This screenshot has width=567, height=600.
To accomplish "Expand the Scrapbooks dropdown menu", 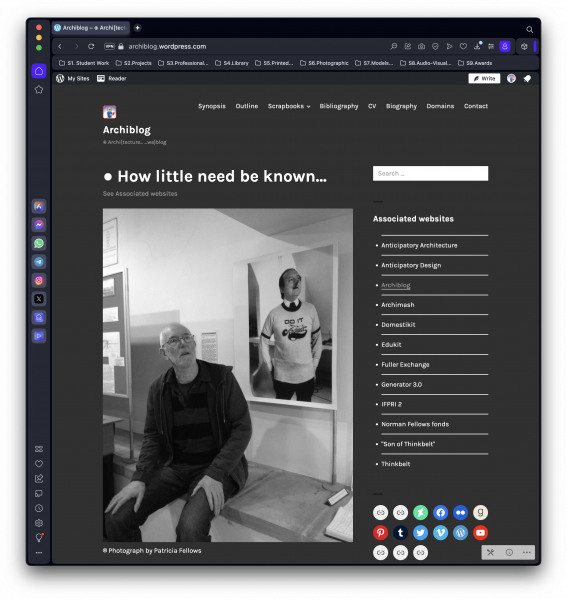I will coord(289,106).
